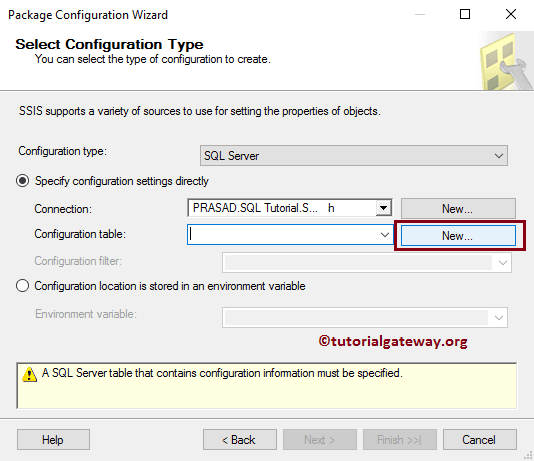The image size is (534, 461).
Task: Click the Finish button
Action: 400,440
